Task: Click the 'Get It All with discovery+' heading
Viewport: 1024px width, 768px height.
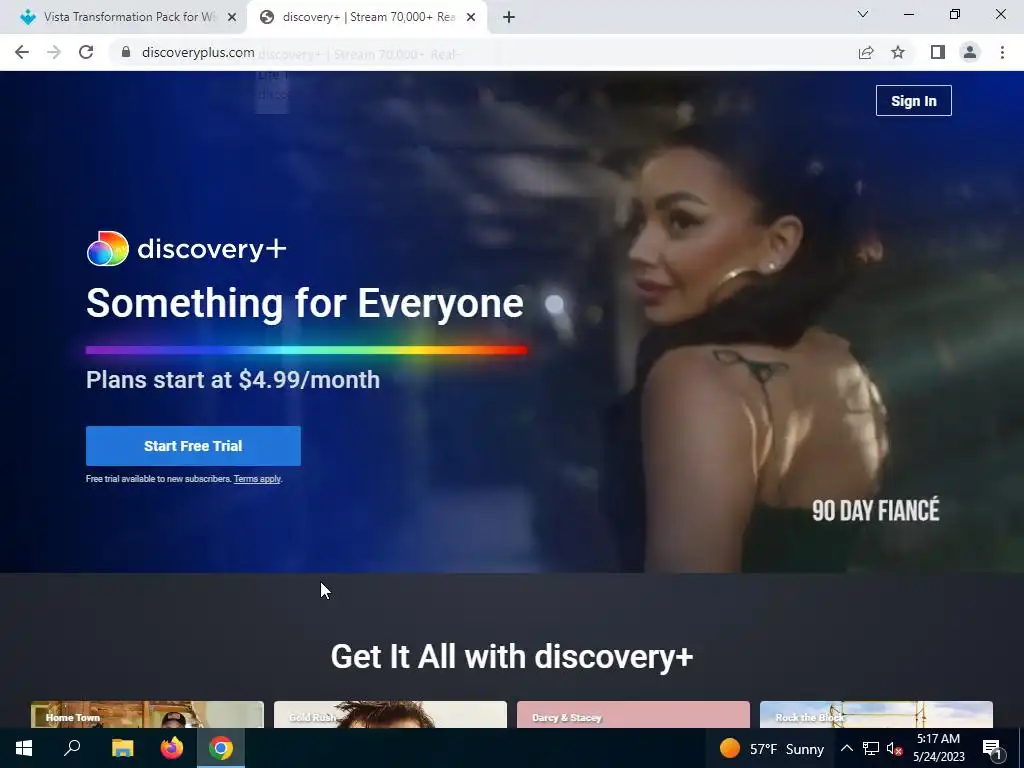Action: (511, 656)
